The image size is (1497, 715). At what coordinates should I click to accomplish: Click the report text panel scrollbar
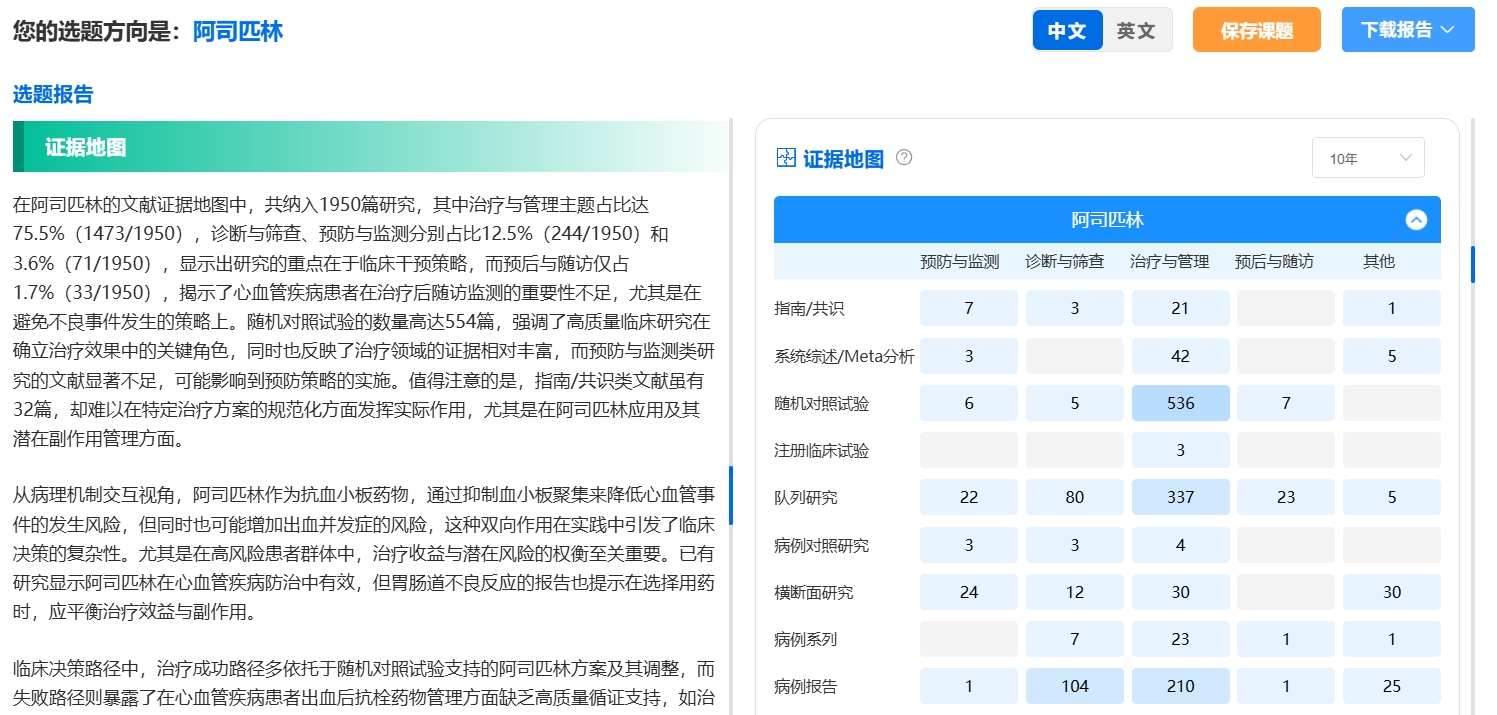click(731, 495)
